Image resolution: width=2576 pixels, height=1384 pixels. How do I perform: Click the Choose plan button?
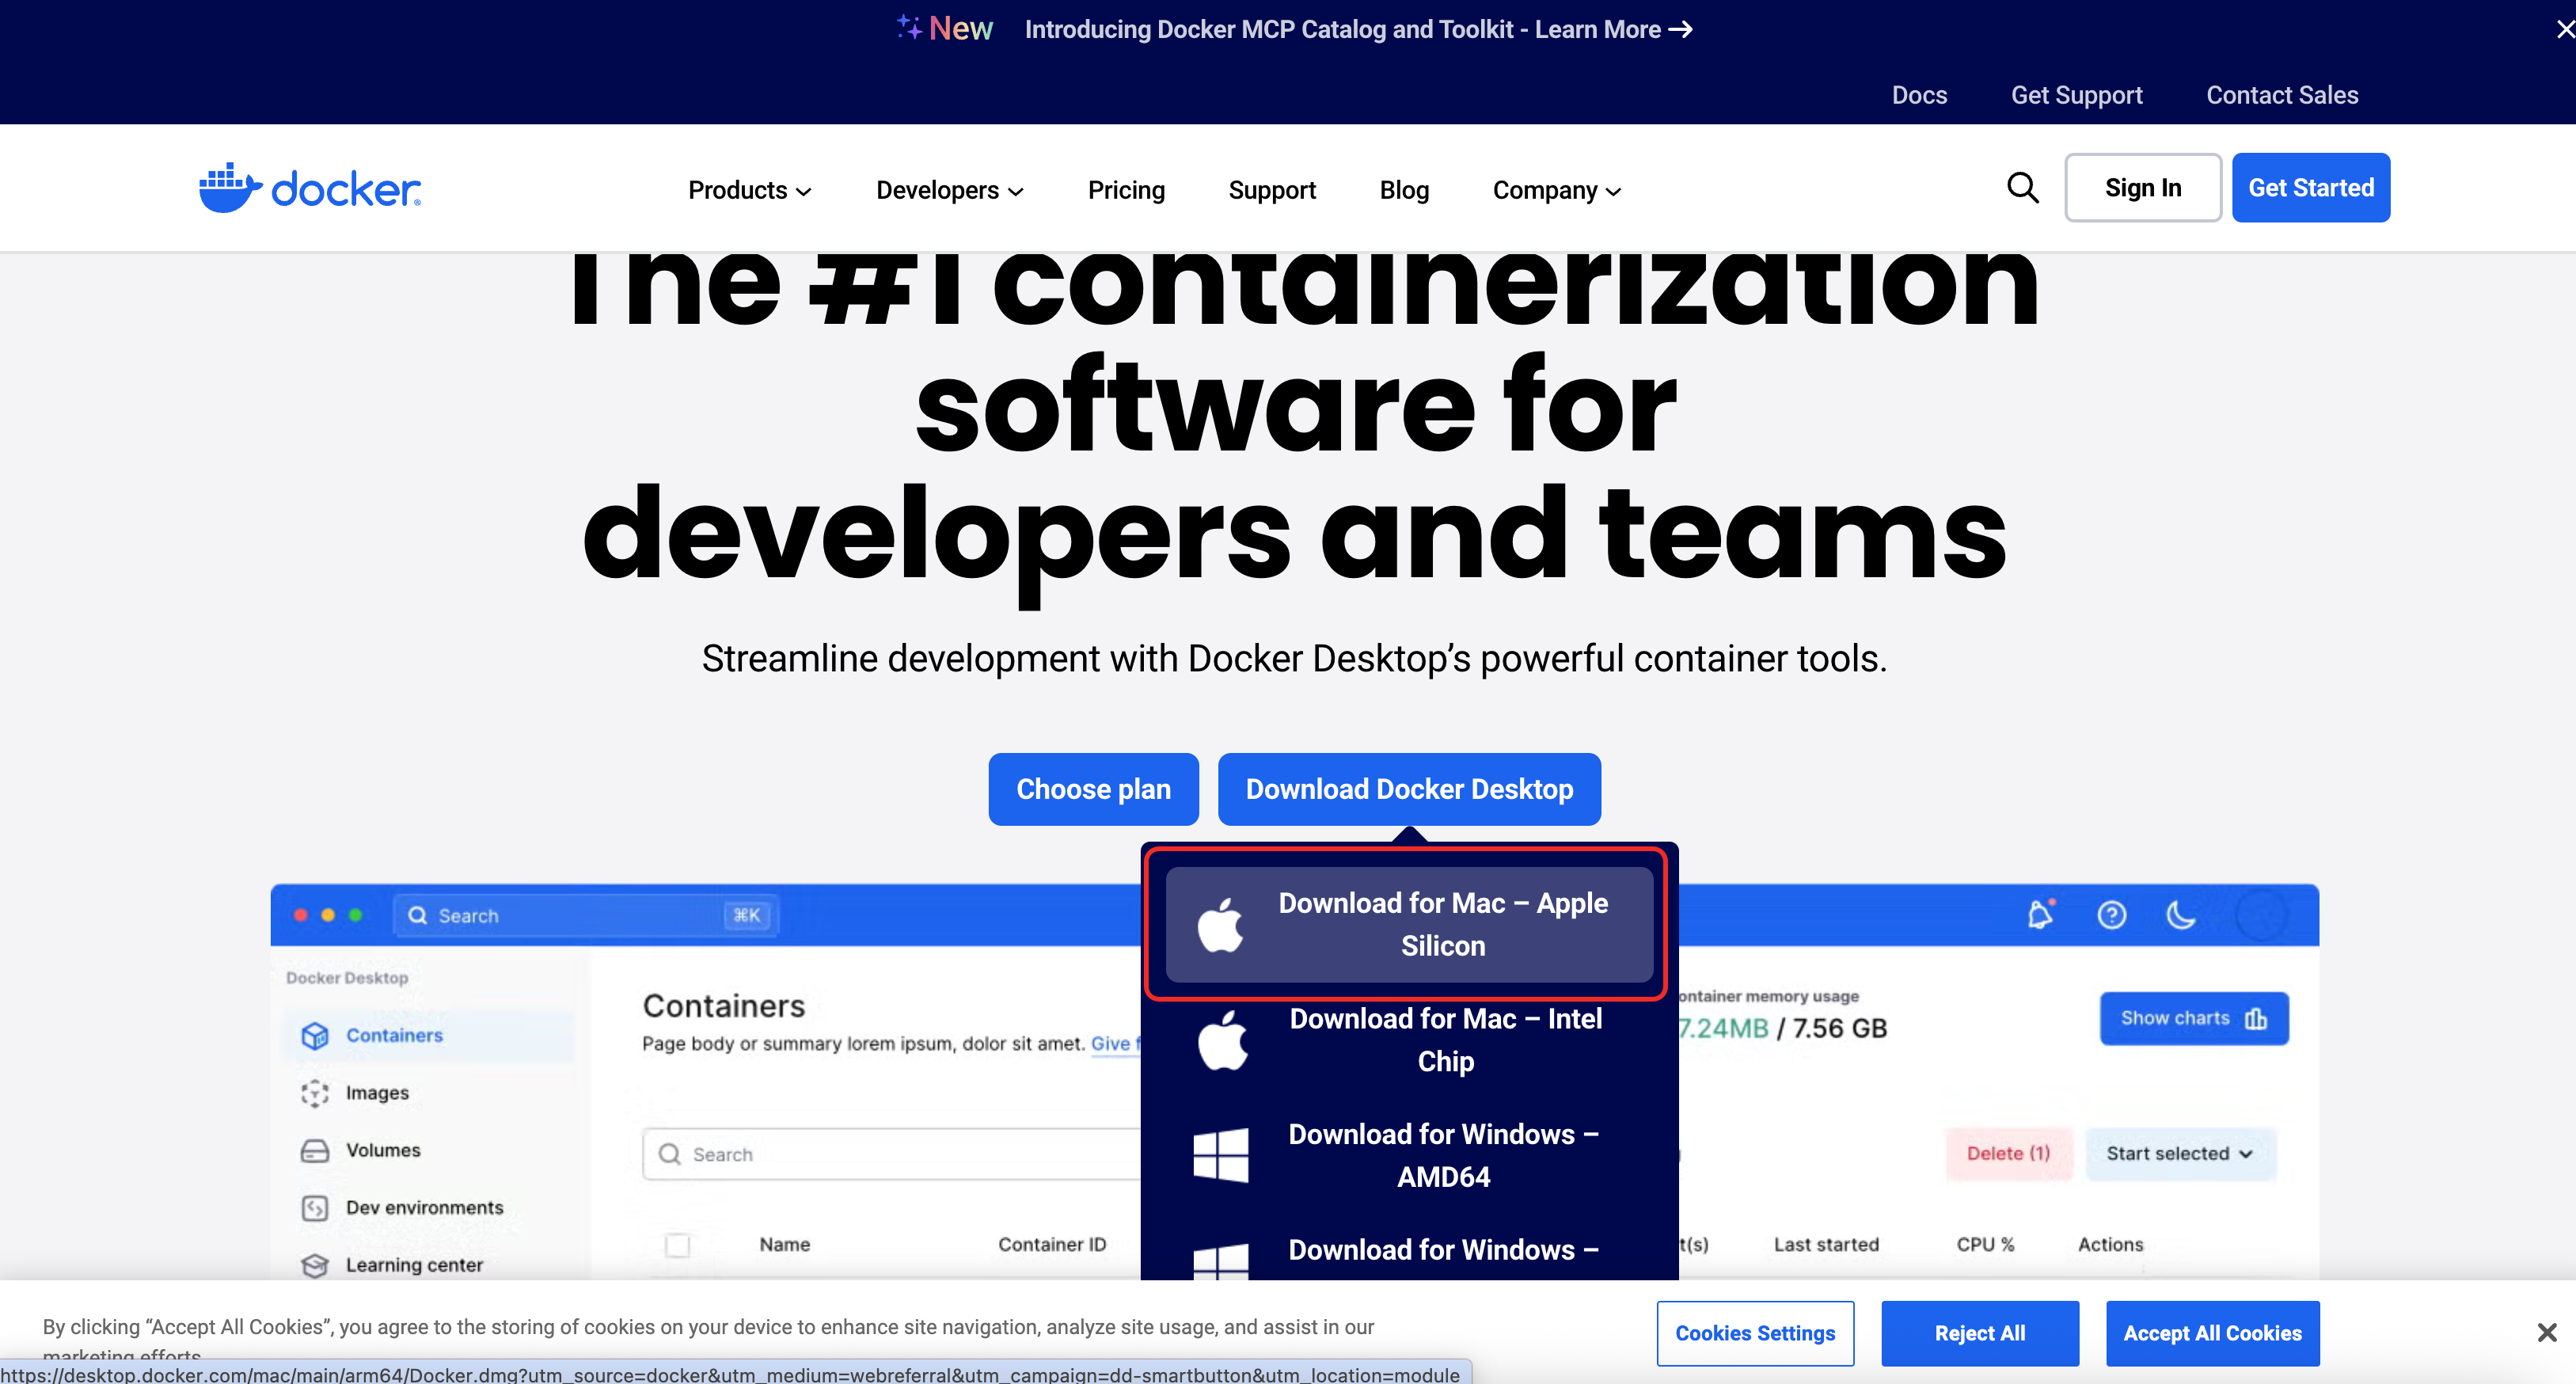1093,789
